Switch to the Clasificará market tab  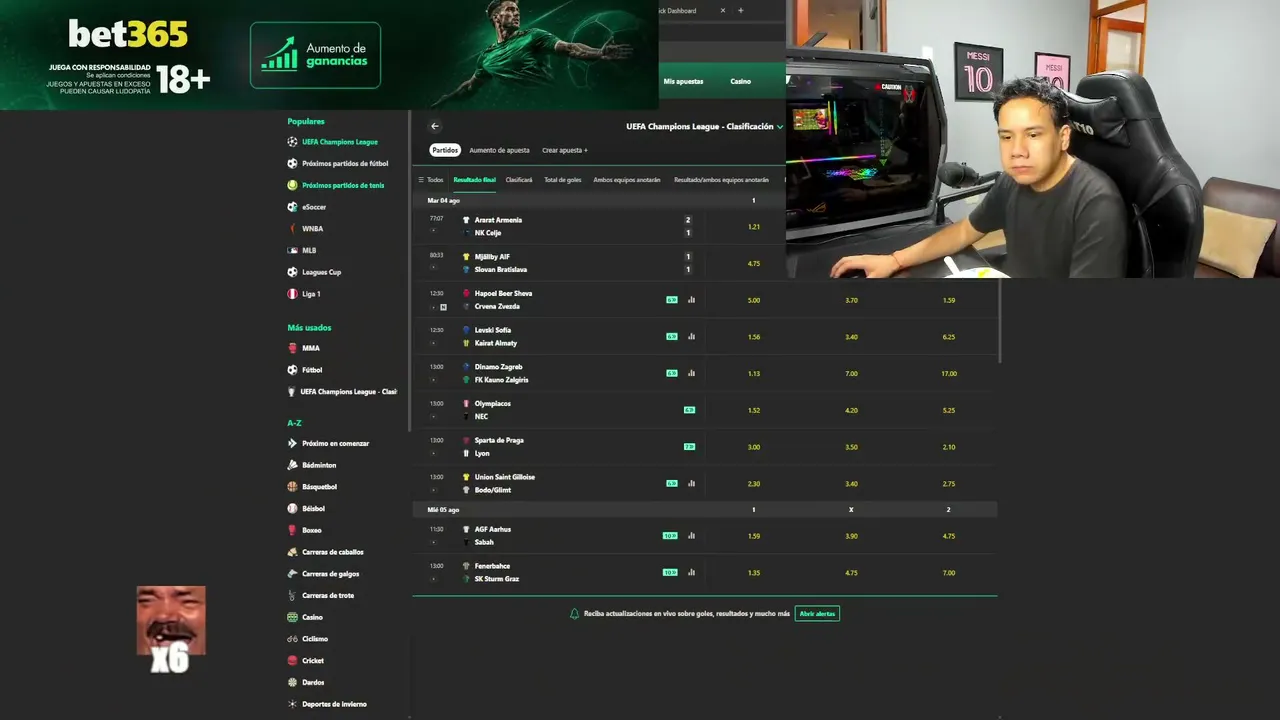pos(519,180)
